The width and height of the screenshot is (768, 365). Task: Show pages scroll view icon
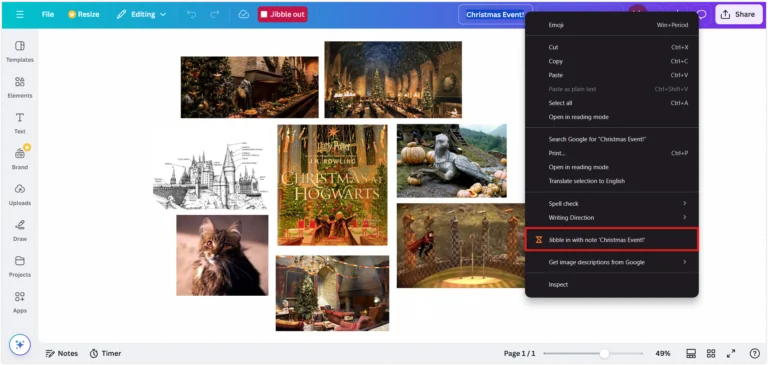coord(691,353)
